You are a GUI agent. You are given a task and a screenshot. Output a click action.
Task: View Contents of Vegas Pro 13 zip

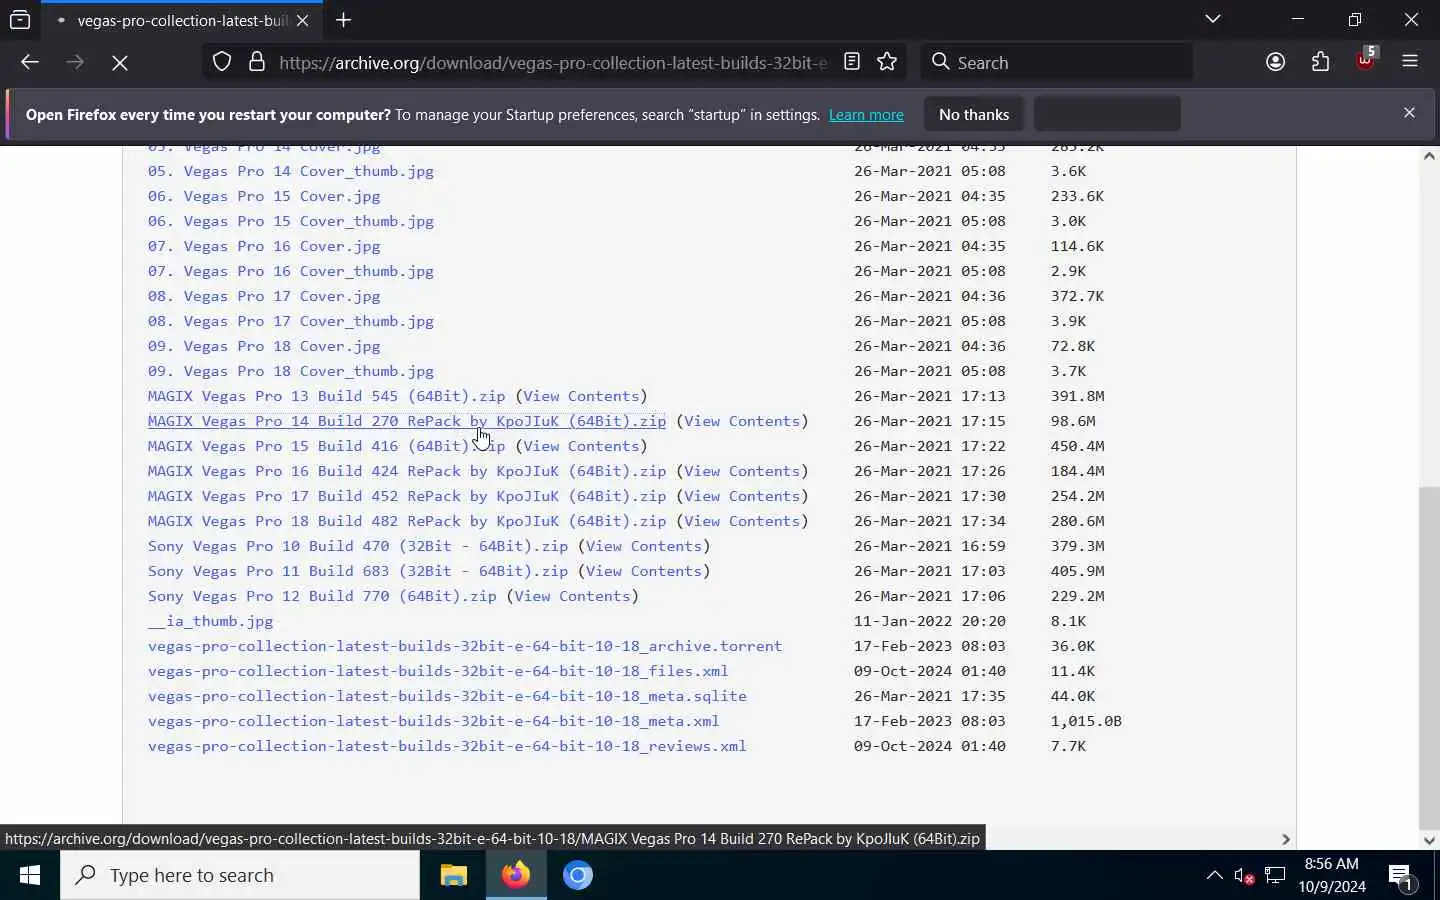click(x=581, y=396)
